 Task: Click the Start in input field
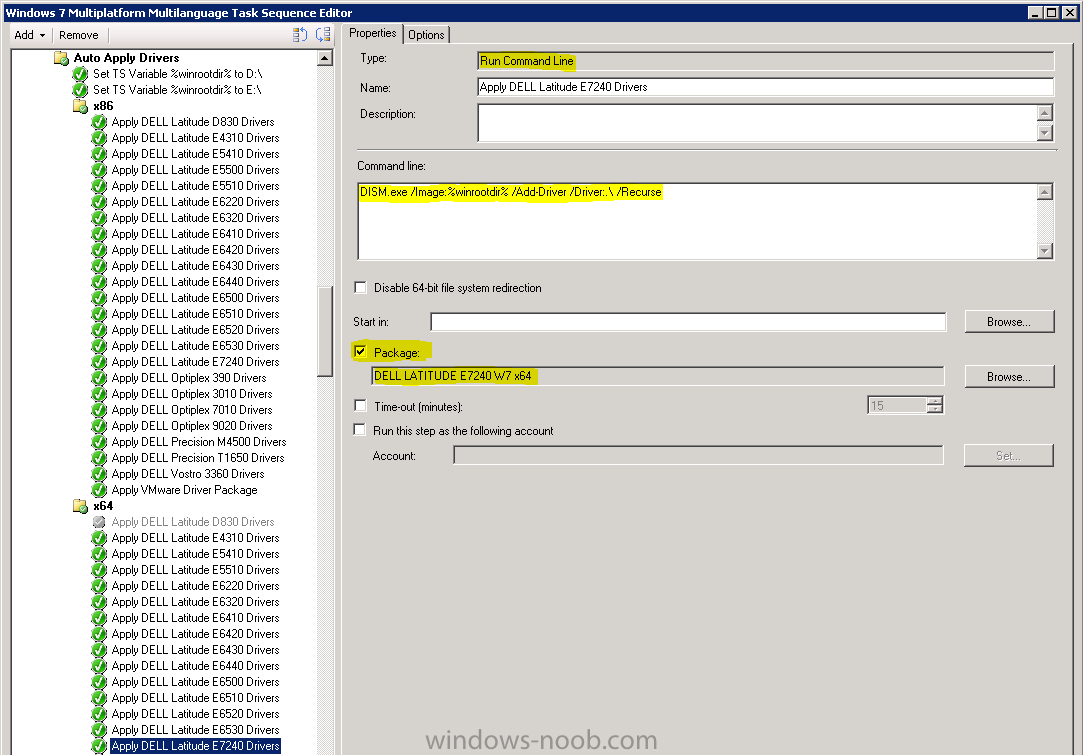[688, 321]
